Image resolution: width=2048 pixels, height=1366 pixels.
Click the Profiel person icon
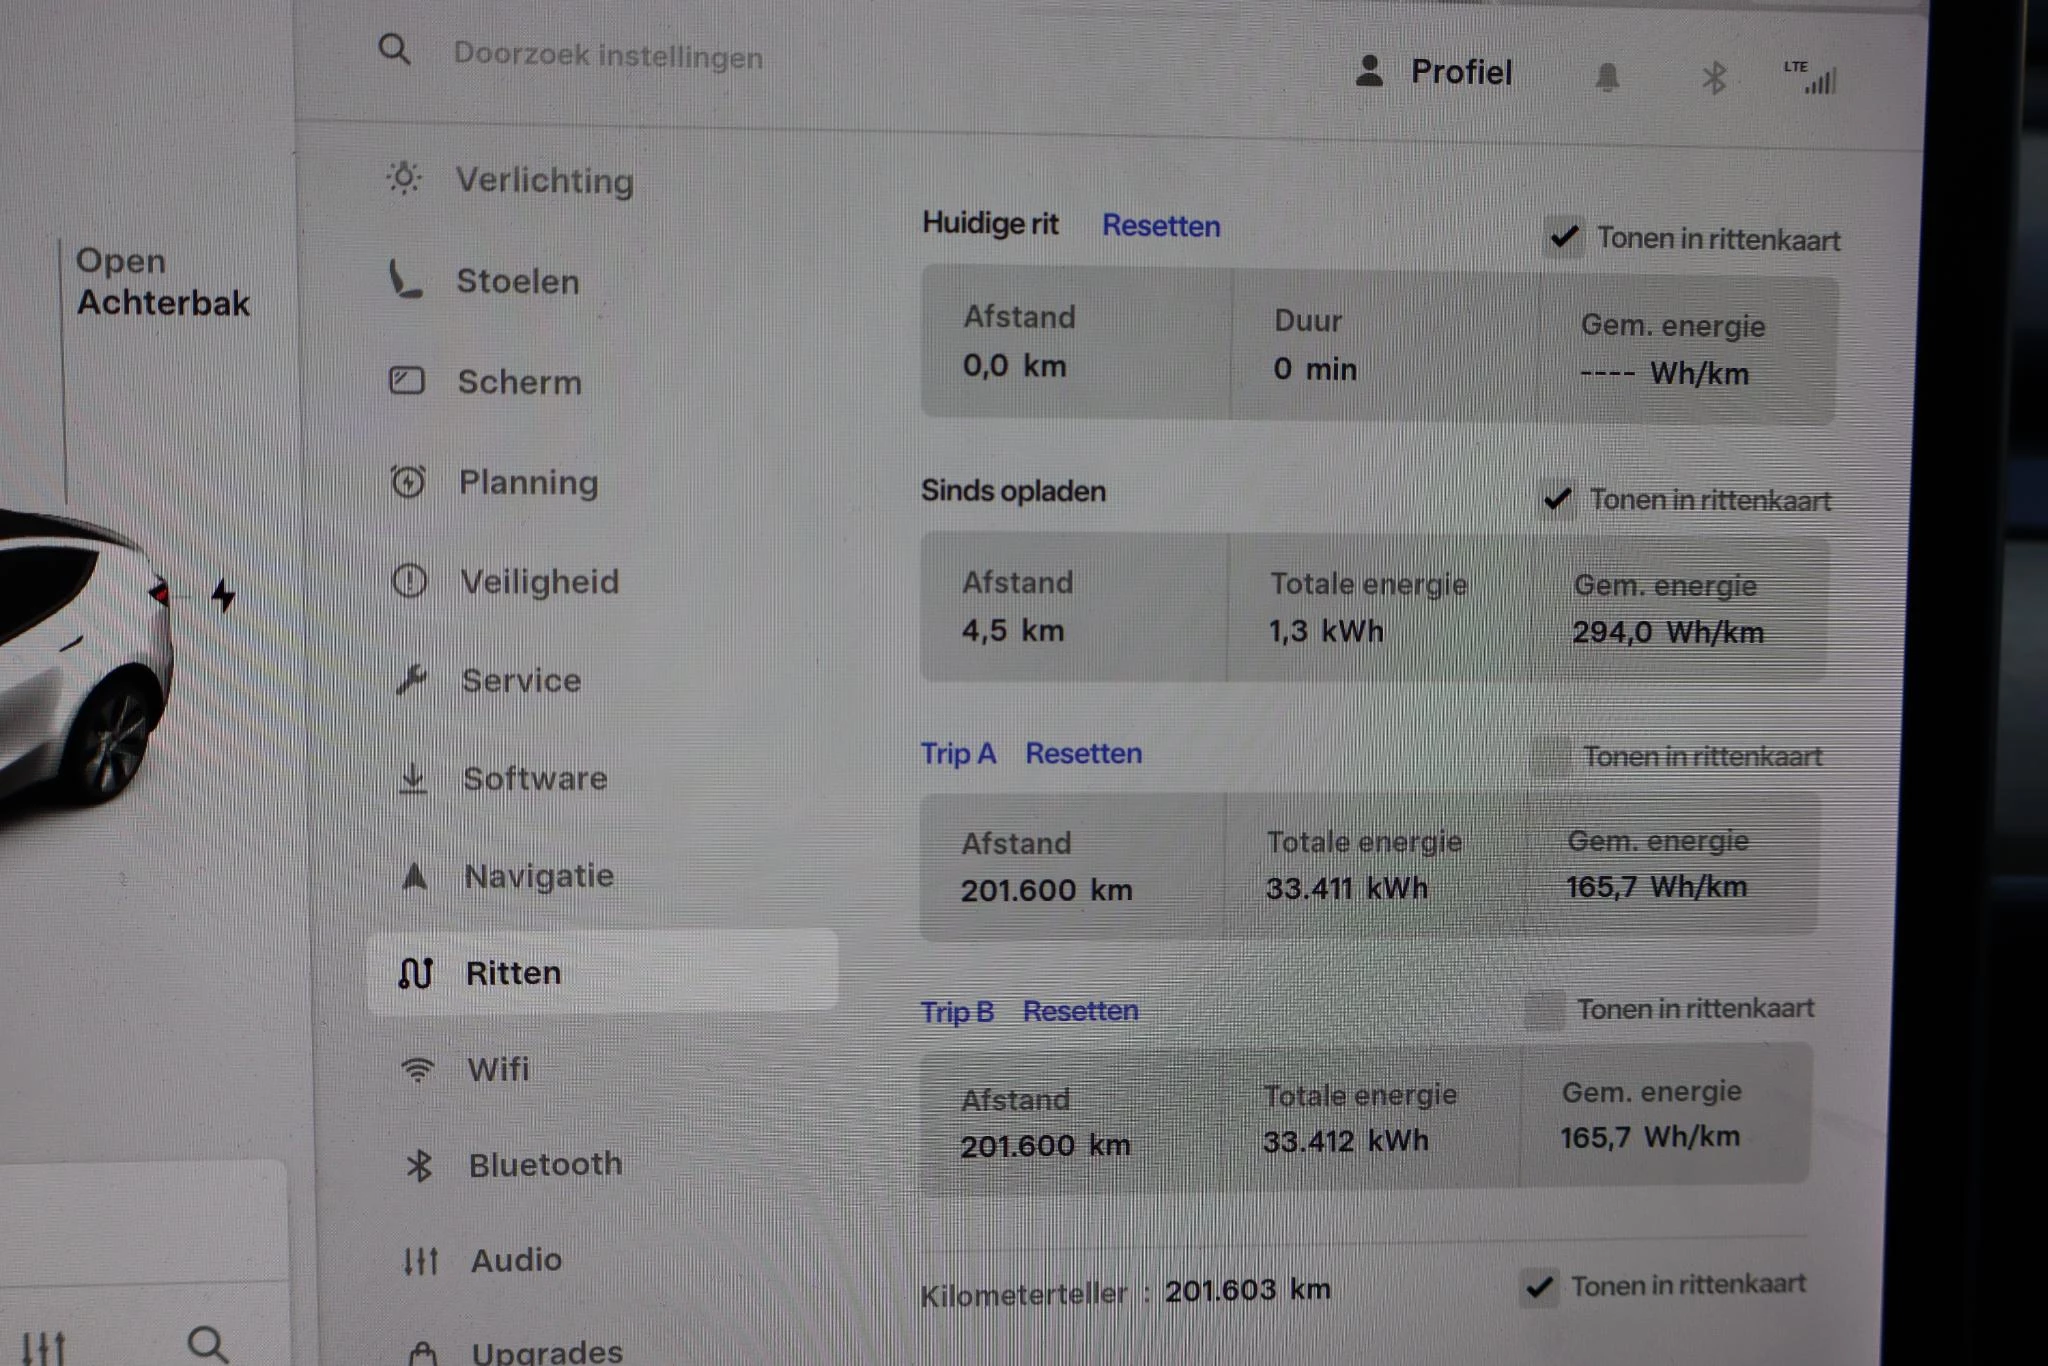click(x=1369, y=71)
